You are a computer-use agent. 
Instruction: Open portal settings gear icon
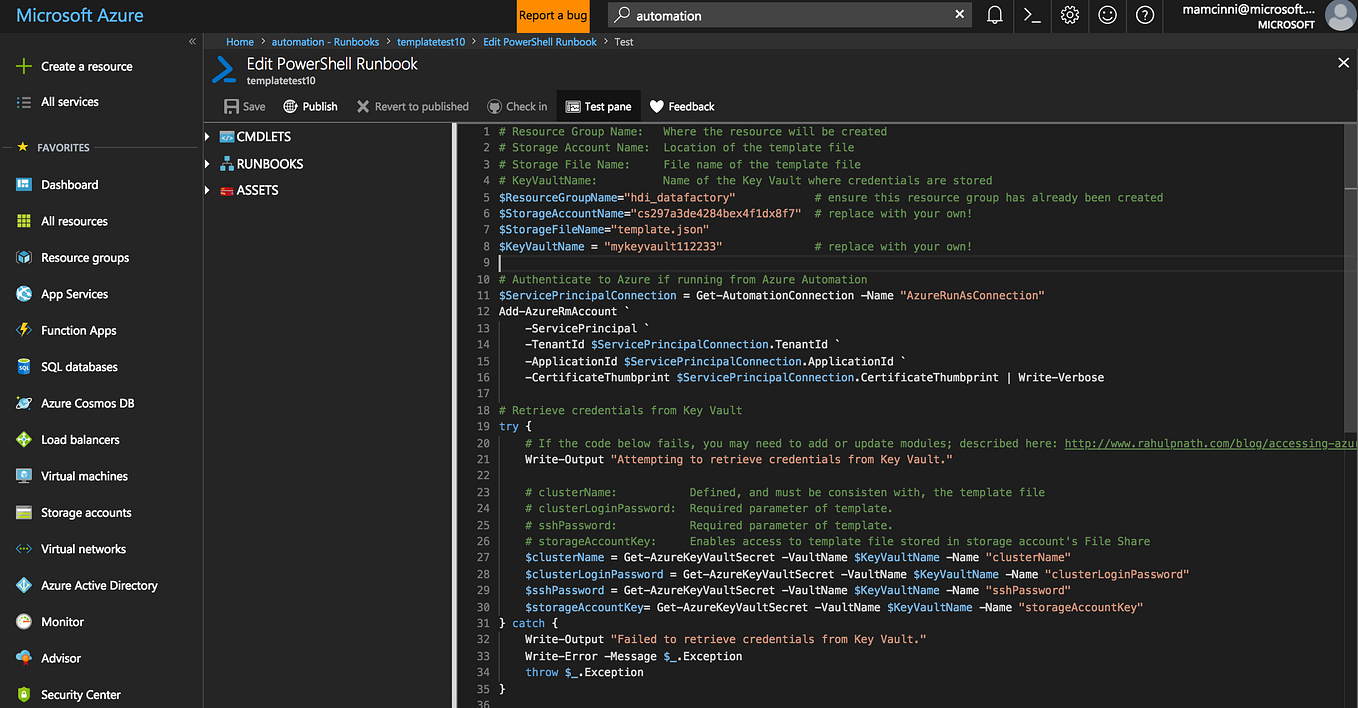pos(1070,15)
